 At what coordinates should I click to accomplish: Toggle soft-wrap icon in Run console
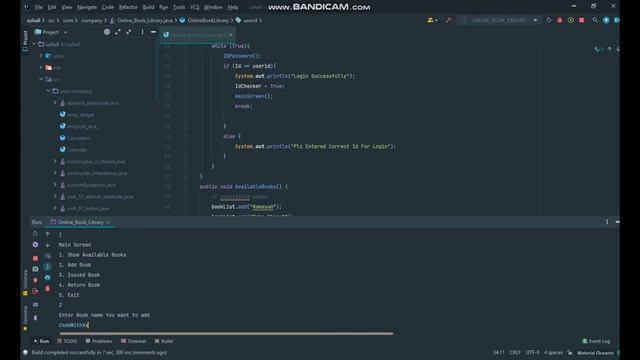47,256
